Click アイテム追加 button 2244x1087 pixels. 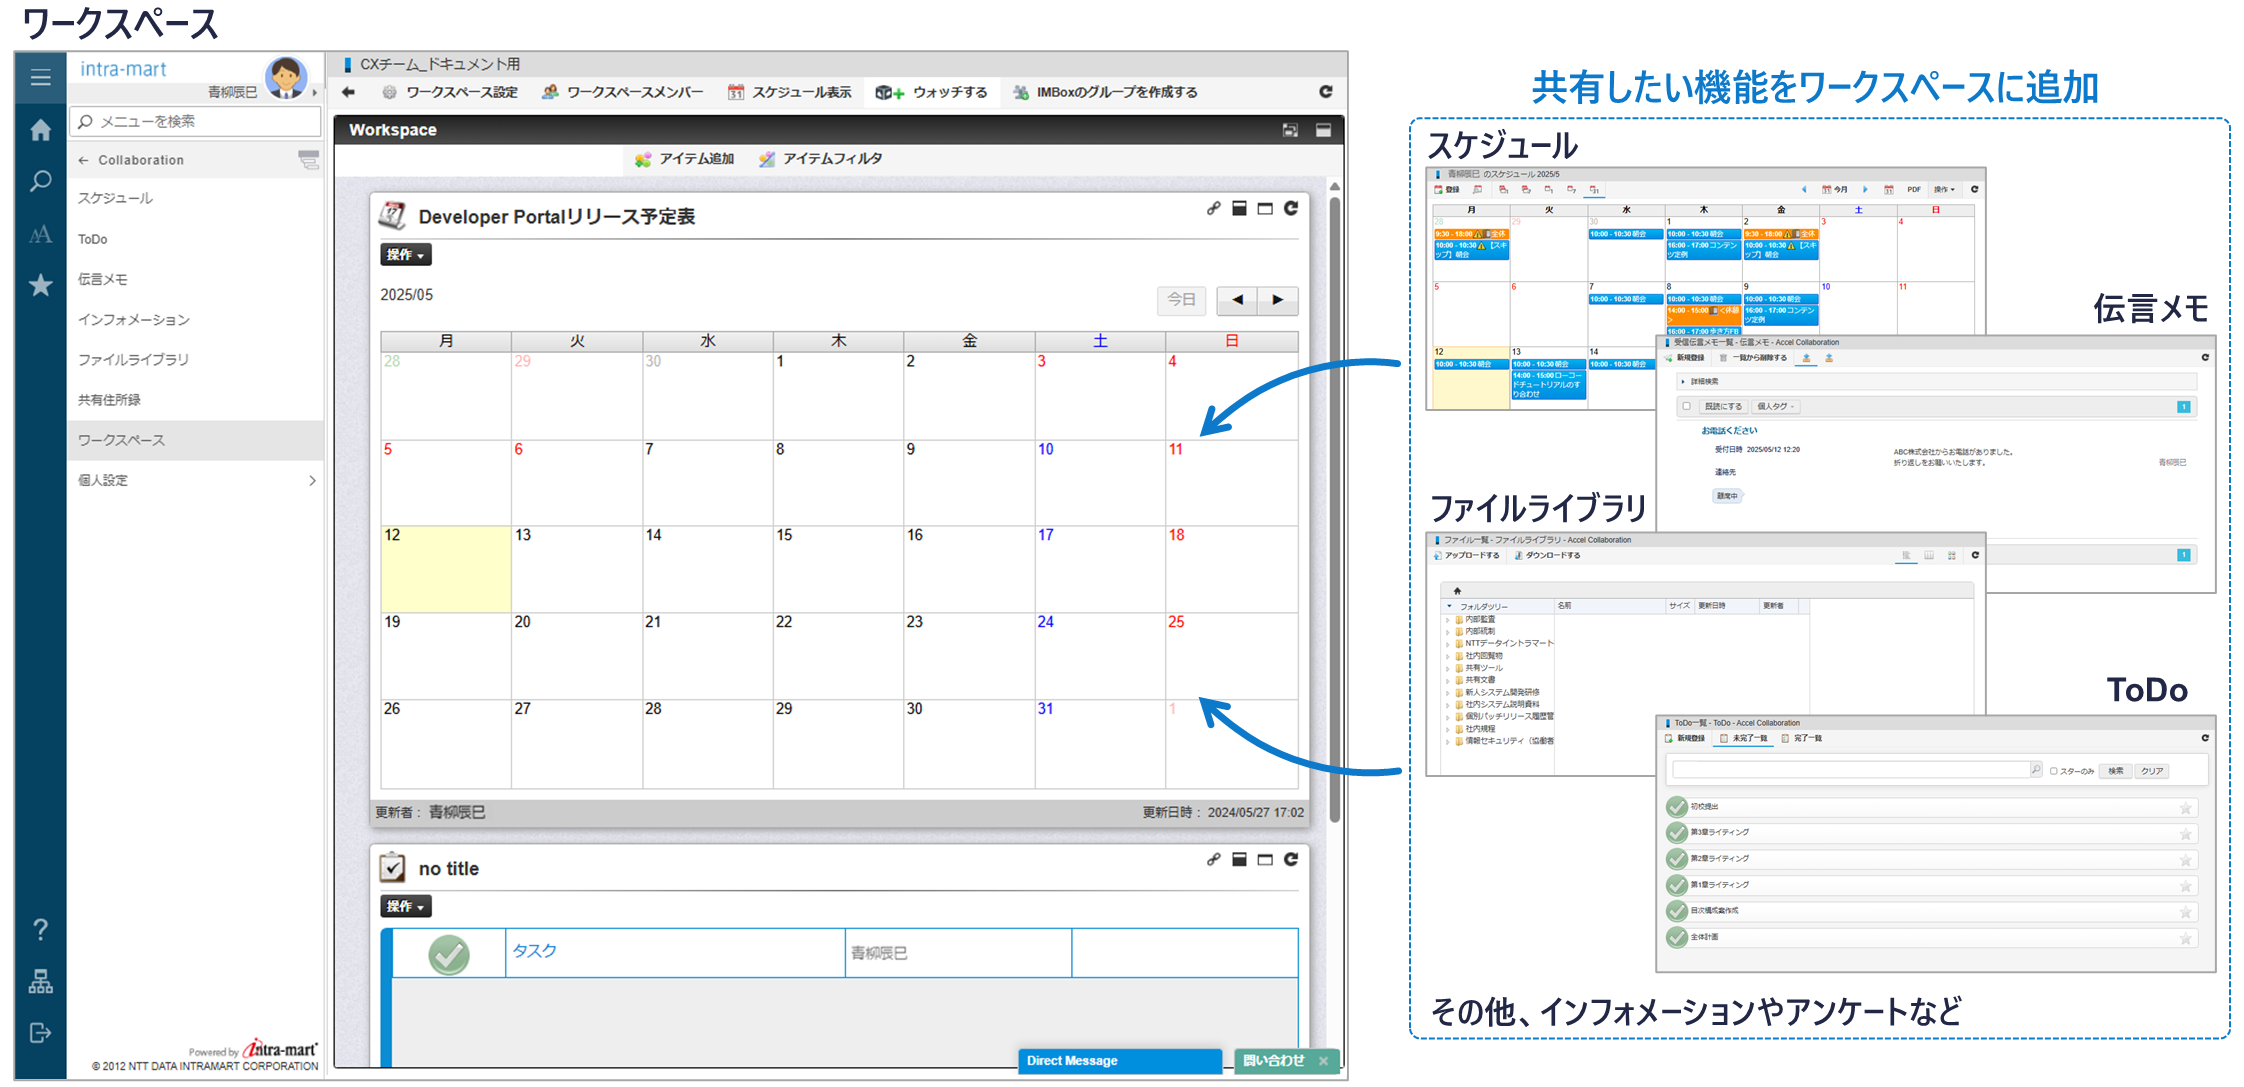[684, 159]
